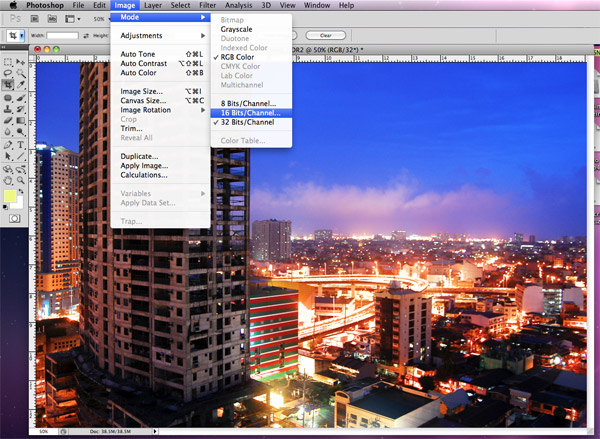Choose Auto Contrast
The width and height of the screenshot is (600, 439).
click(x=160, y=64)
